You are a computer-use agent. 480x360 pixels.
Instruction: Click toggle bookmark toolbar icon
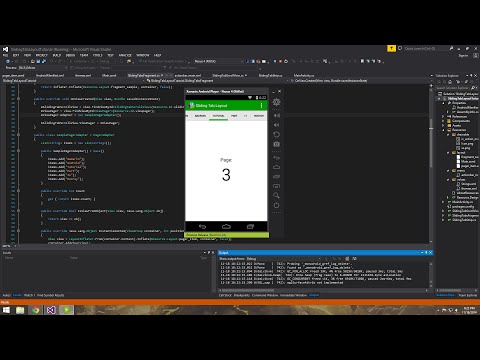tap(362, 61)
